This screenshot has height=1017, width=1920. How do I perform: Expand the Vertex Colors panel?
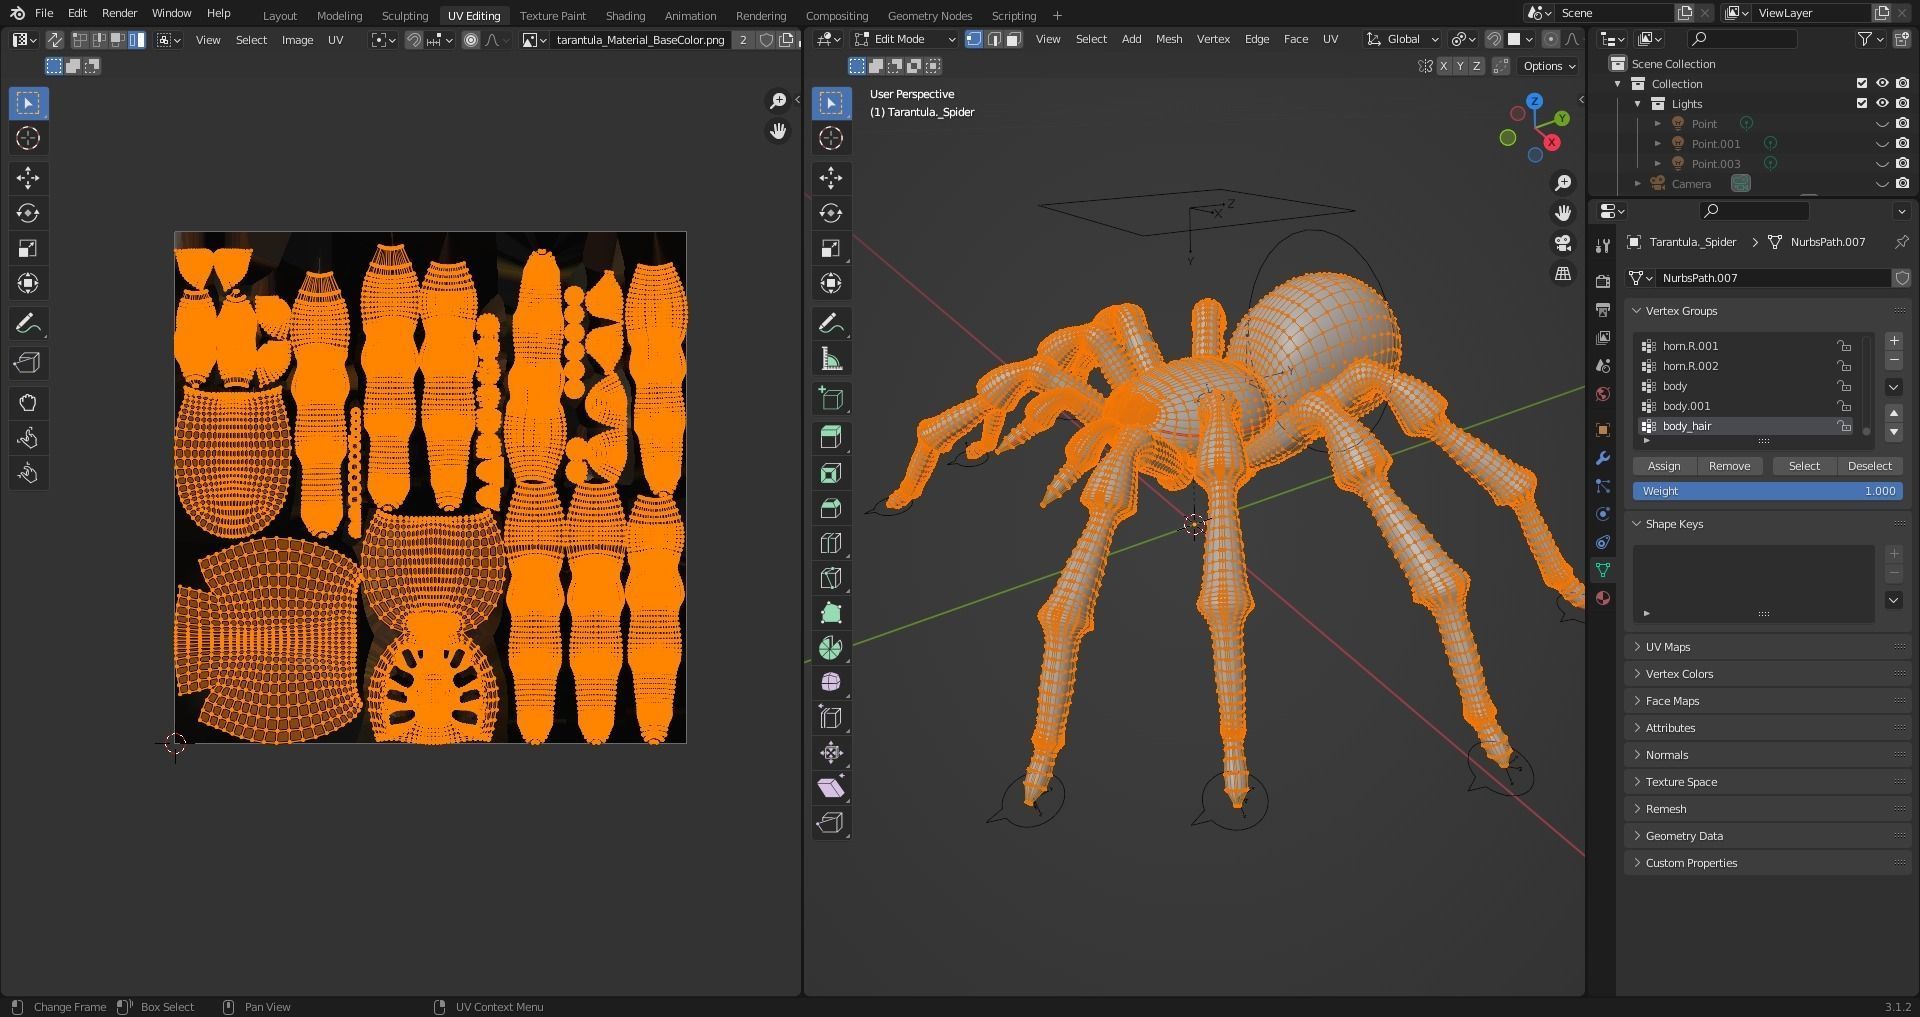point(1767,674)
